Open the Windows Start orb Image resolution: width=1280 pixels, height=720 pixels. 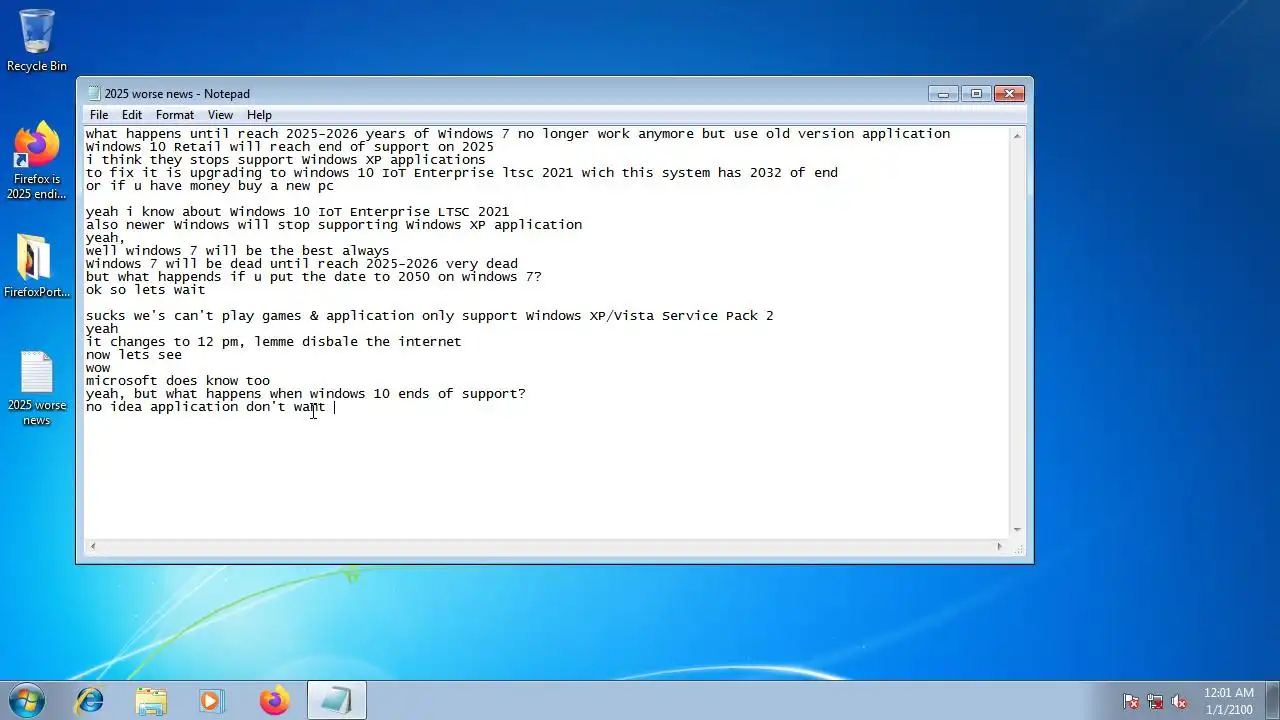coord(26,700)
